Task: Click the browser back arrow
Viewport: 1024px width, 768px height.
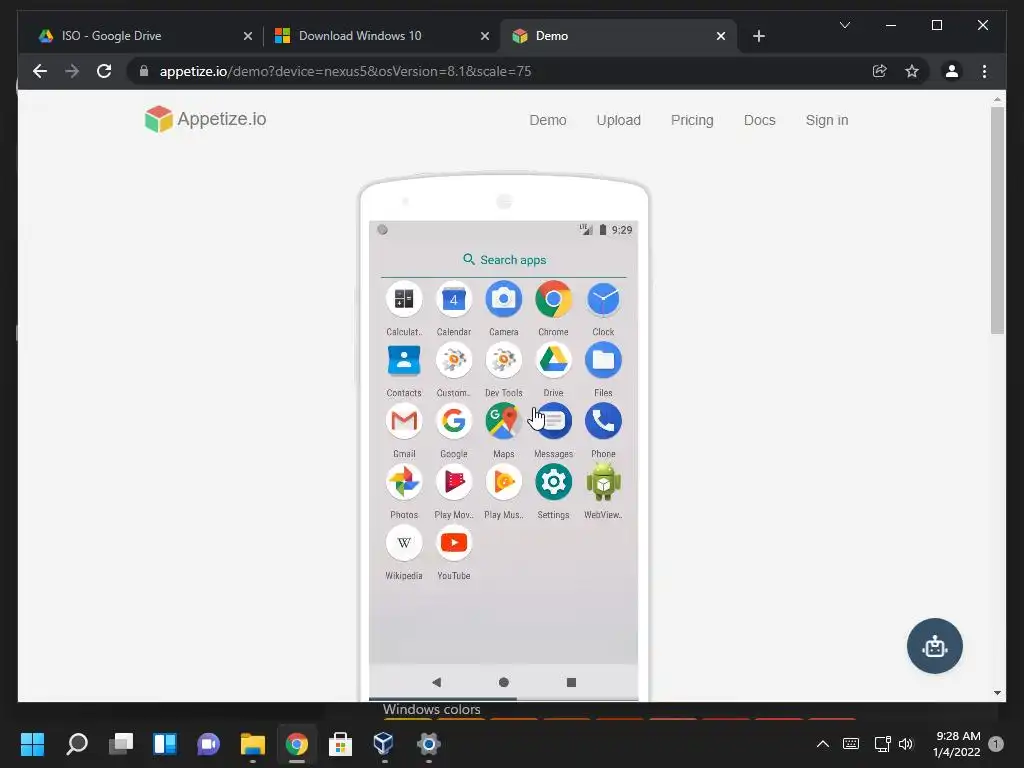Action: click(x=40, y=71)
